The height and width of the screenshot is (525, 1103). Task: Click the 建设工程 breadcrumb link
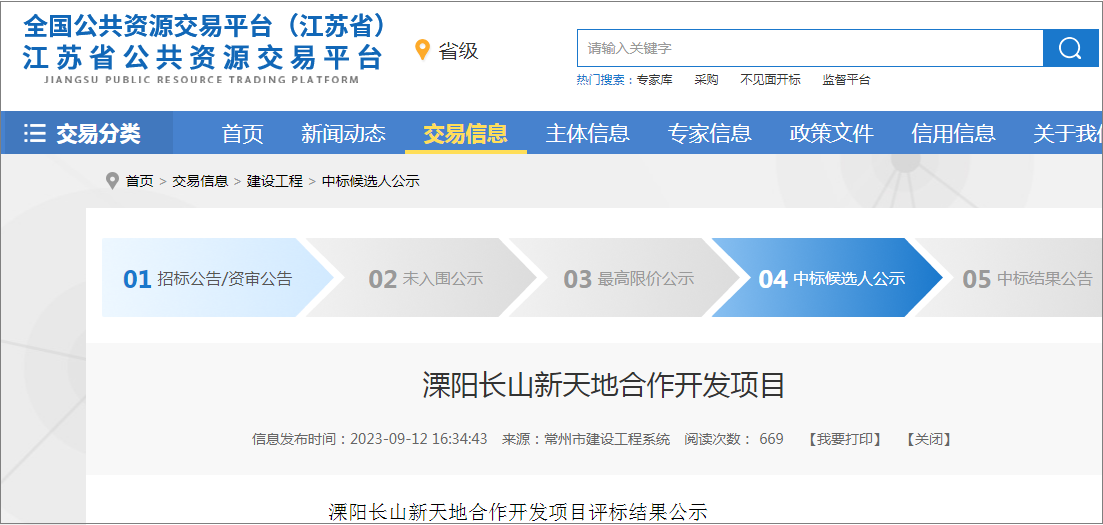point(275,181)
